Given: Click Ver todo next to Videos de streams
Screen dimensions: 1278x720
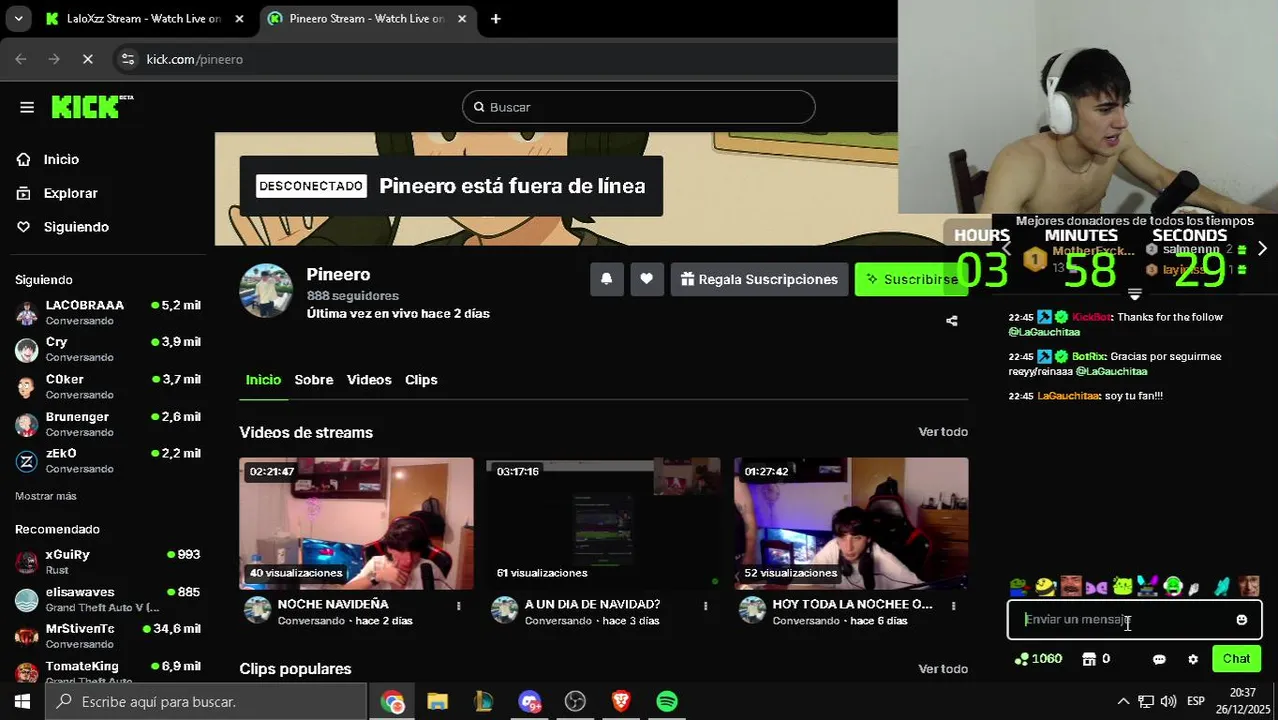Looking at the screenshot, I should (943, 432).
